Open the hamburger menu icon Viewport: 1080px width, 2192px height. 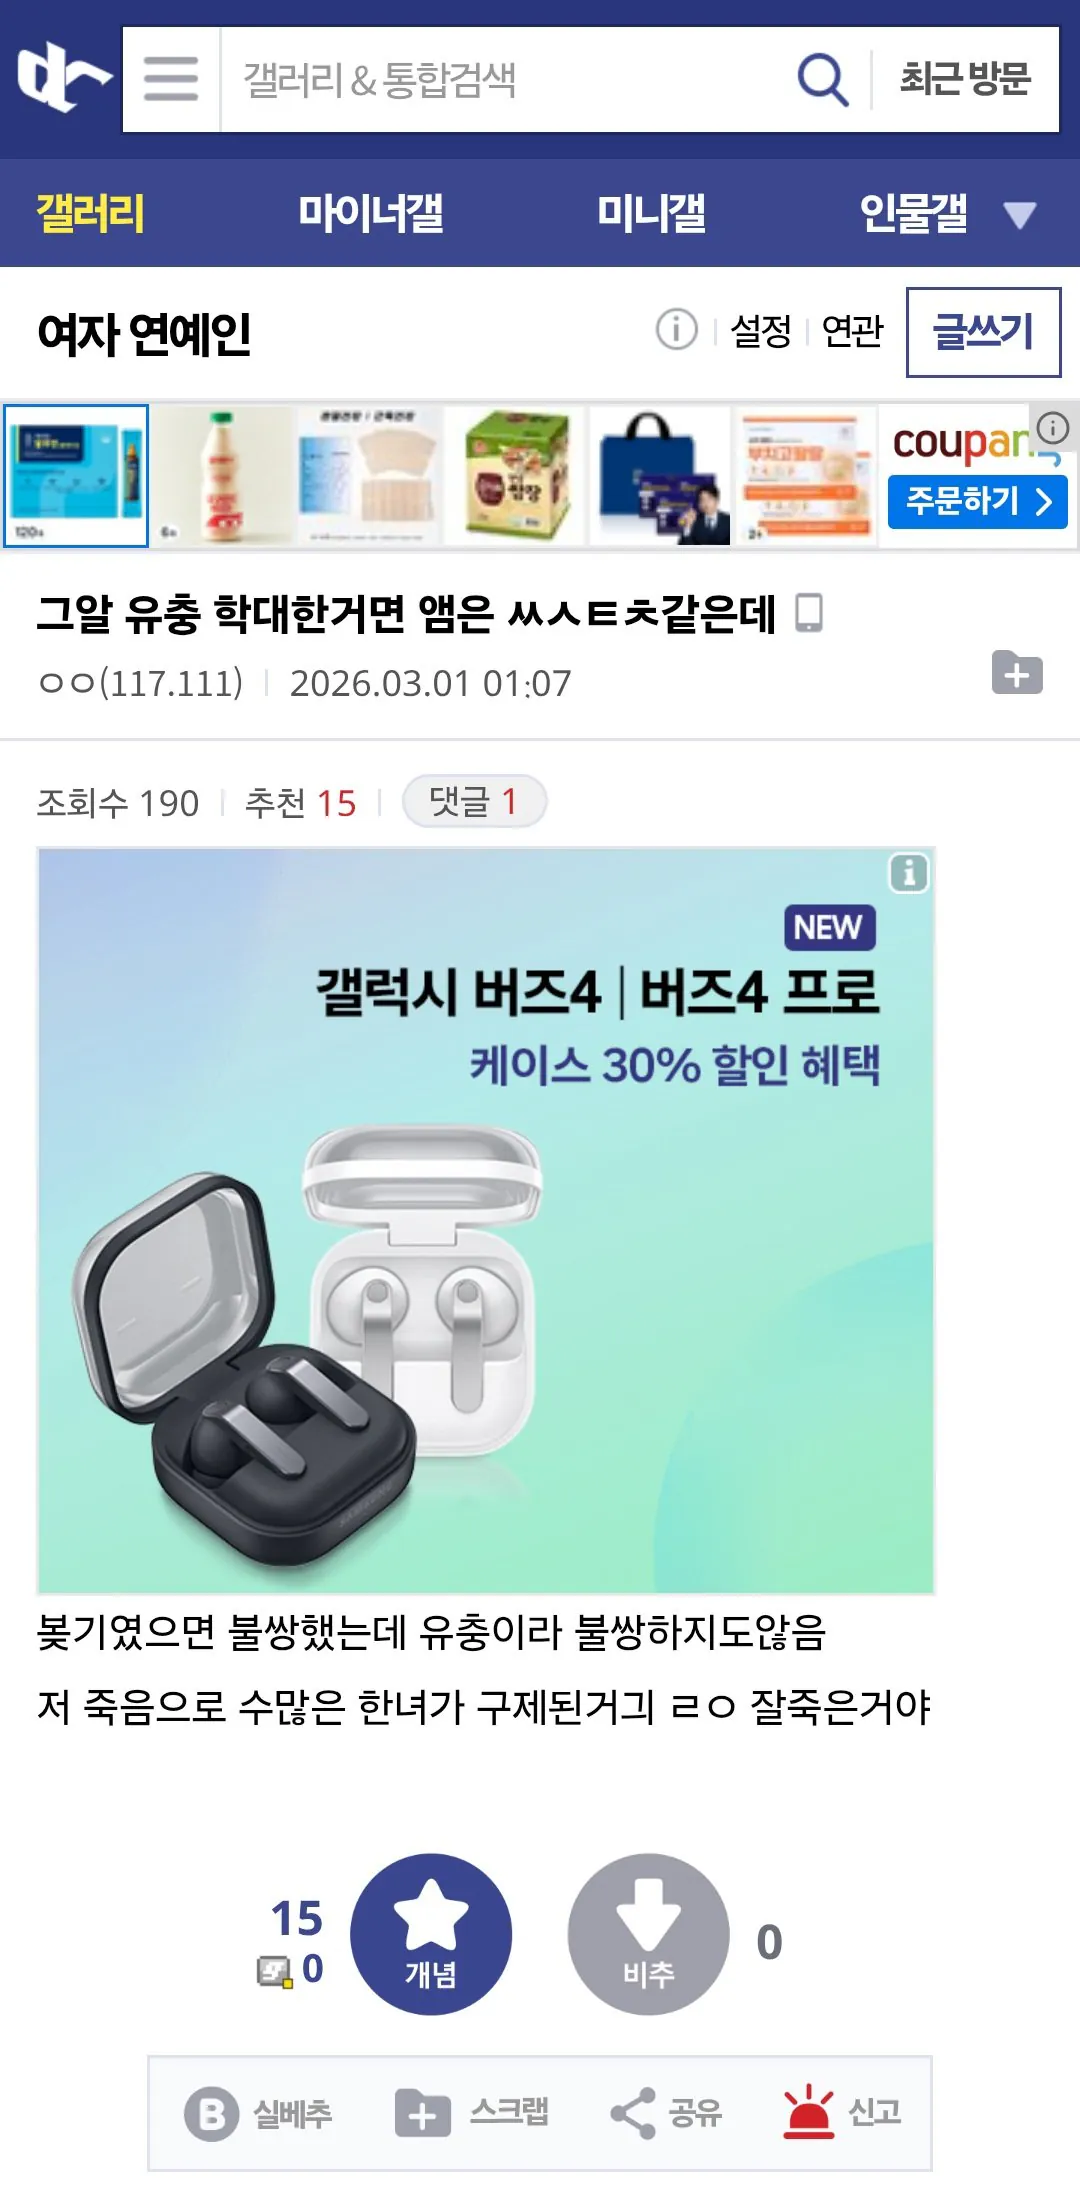pos(171,79)
